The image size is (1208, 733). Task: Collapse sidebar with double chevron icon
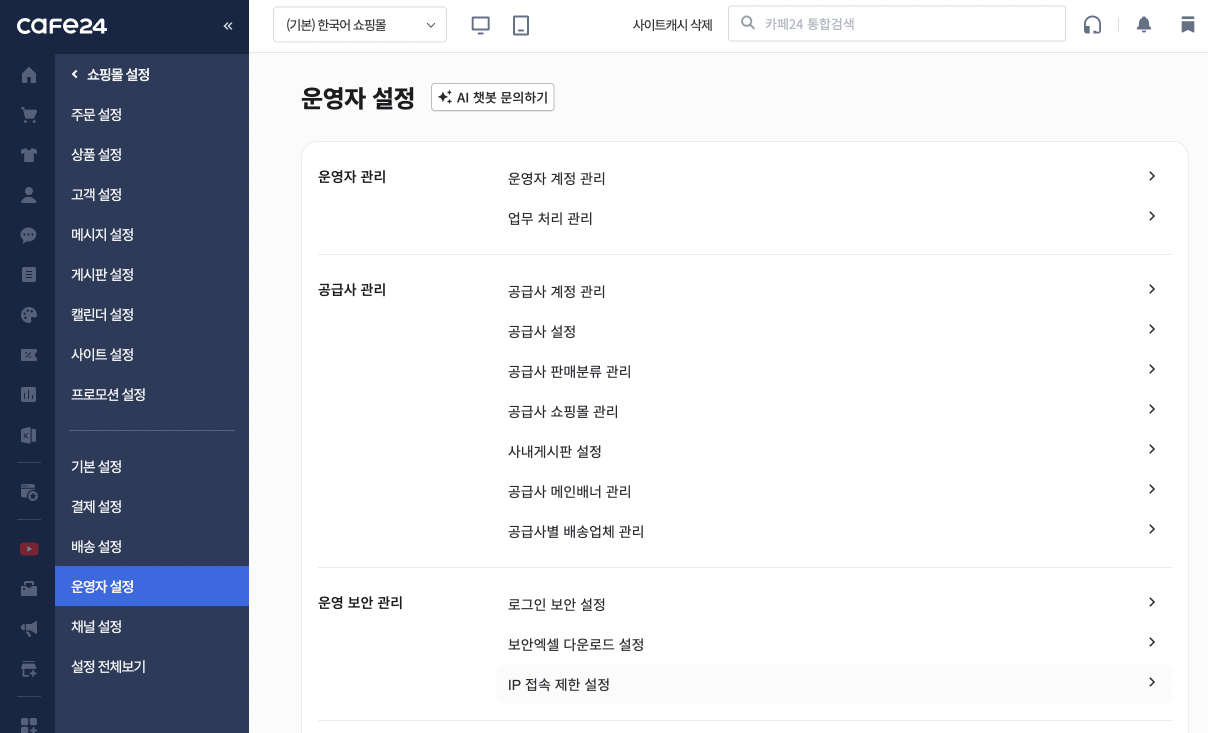(228, 26)
